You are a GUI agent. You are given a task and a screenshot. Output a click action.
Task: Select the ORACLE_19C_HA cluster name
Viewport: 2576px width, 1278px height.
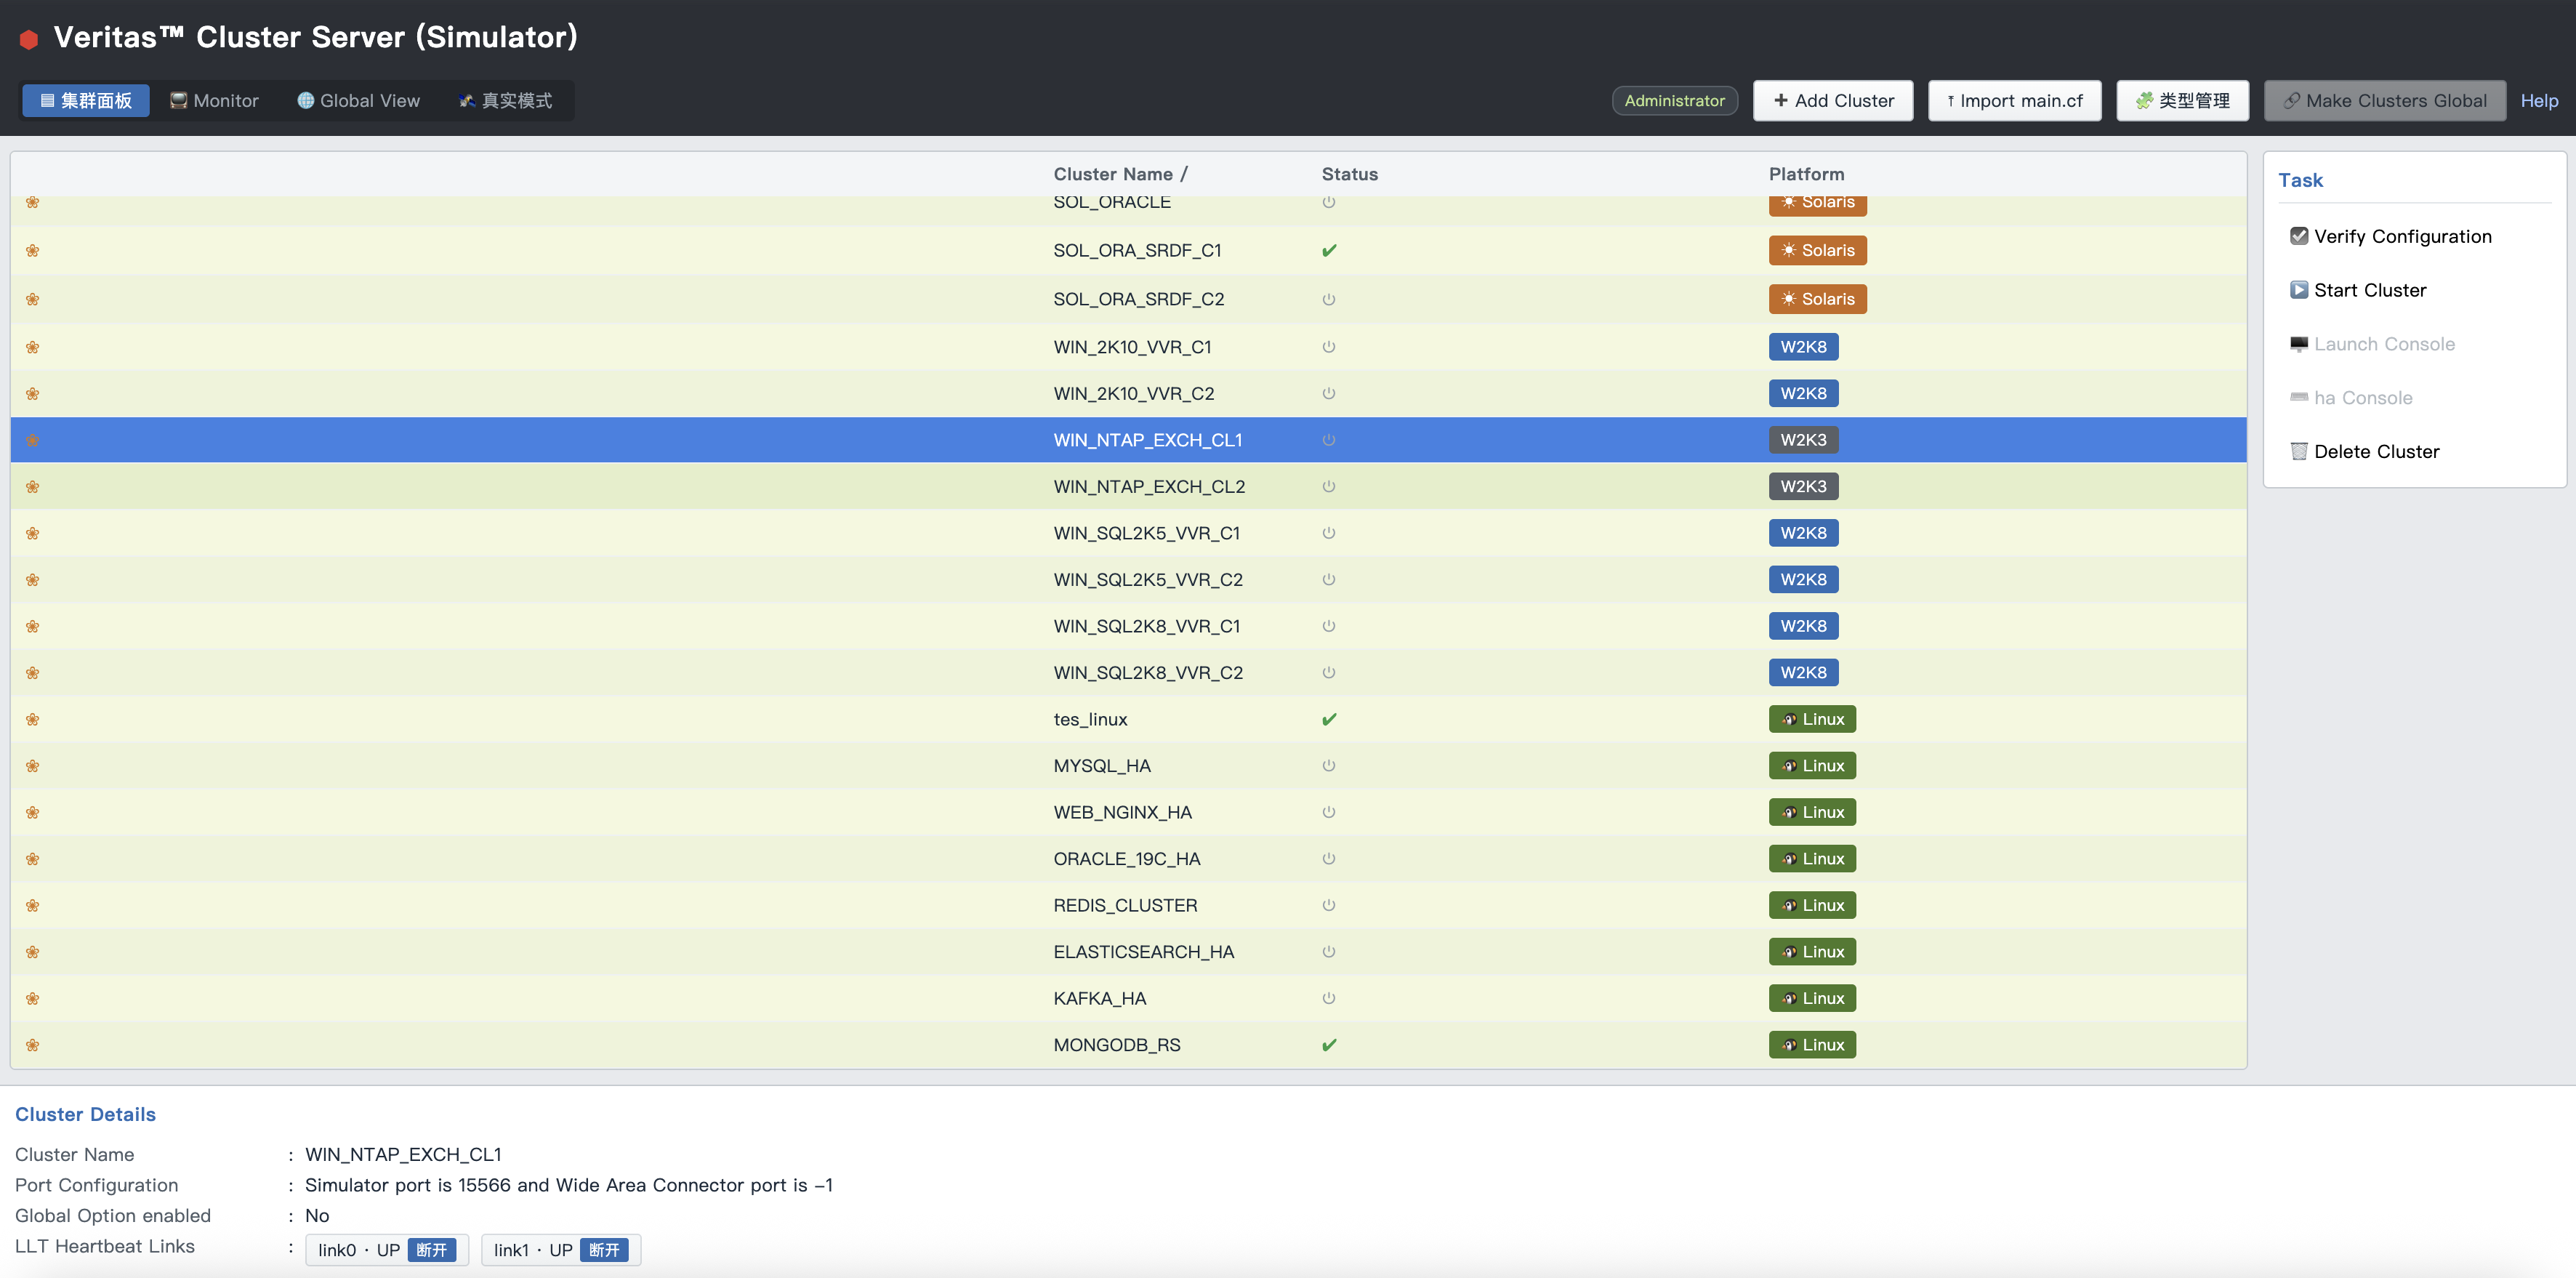coord(1126,859)
